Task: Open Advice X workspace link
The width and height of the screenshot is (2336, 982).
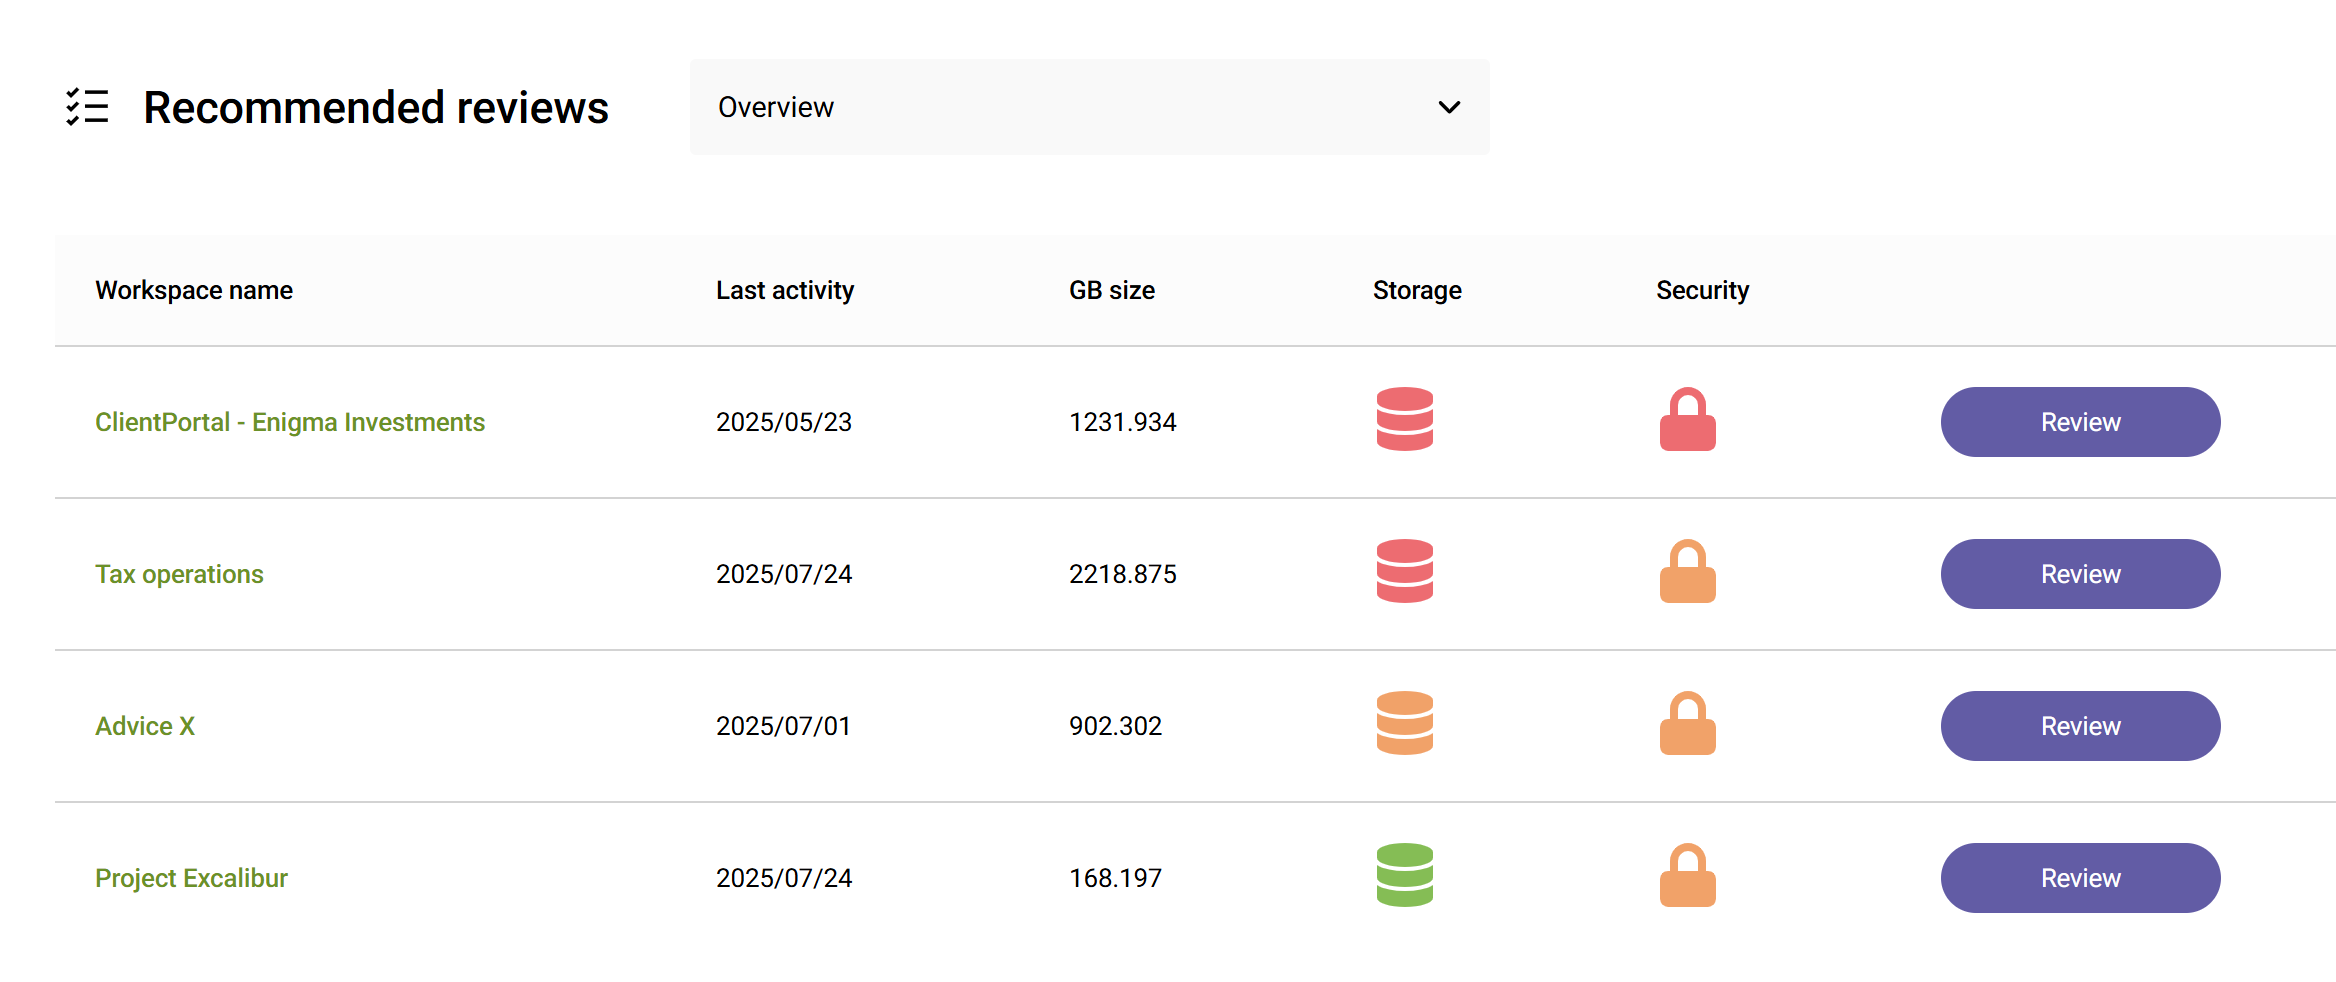Action: (x=145, y=726)
